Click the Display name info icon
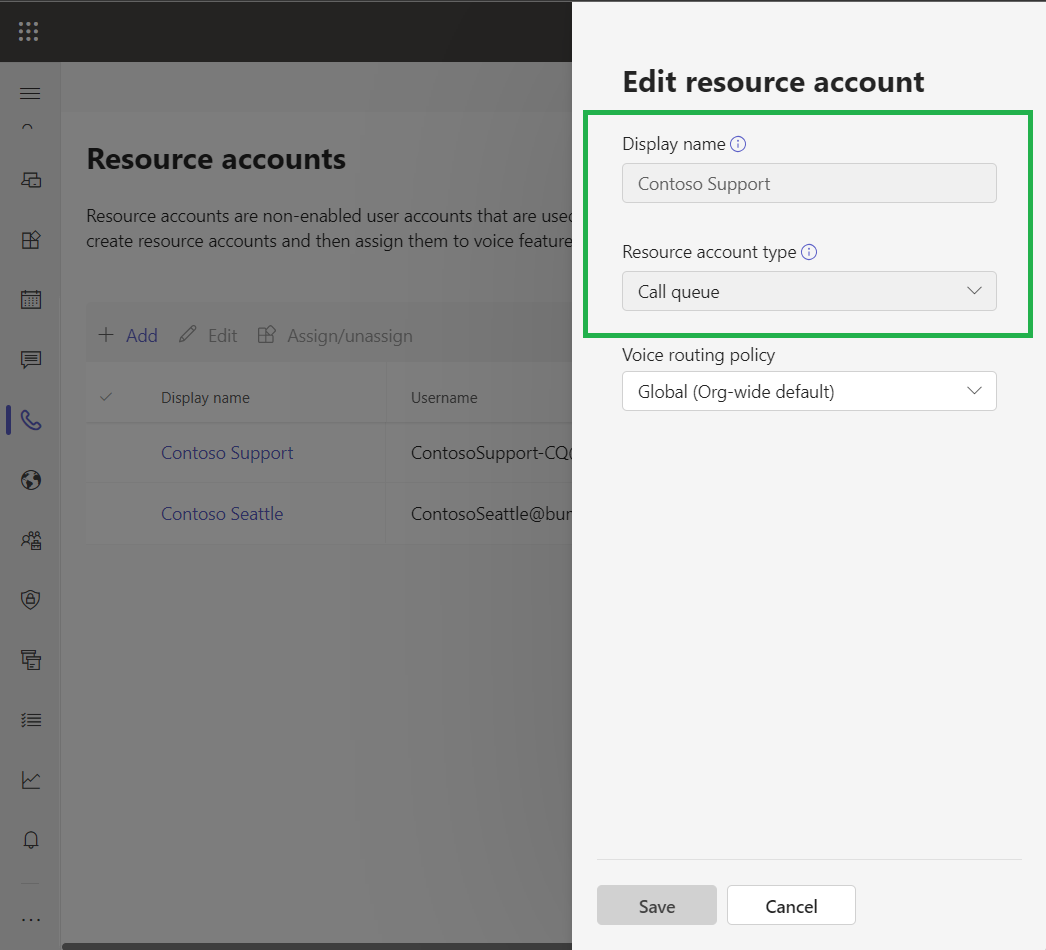The image size is (1046, 950). 738,144
